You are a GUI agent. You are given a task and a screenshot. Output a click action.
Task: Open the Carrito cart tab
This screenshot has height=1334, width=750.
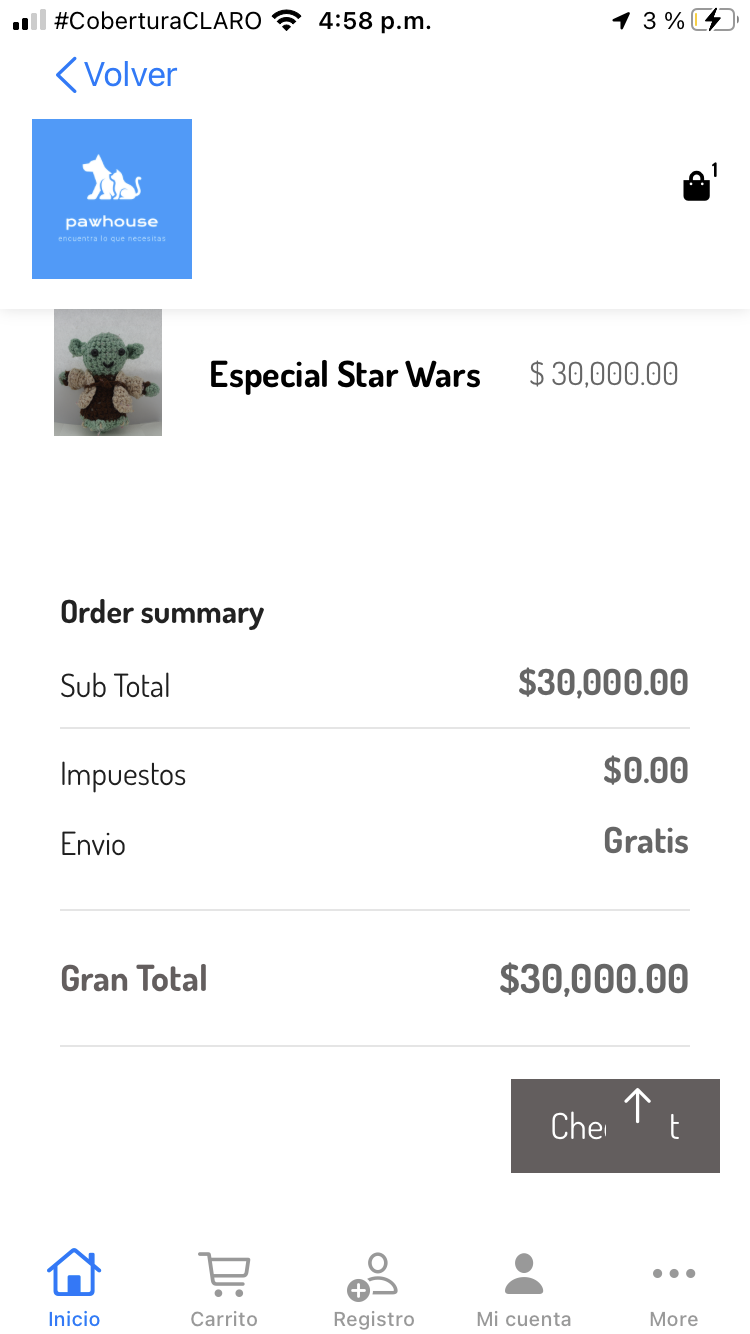click(x=224, y=1274)
